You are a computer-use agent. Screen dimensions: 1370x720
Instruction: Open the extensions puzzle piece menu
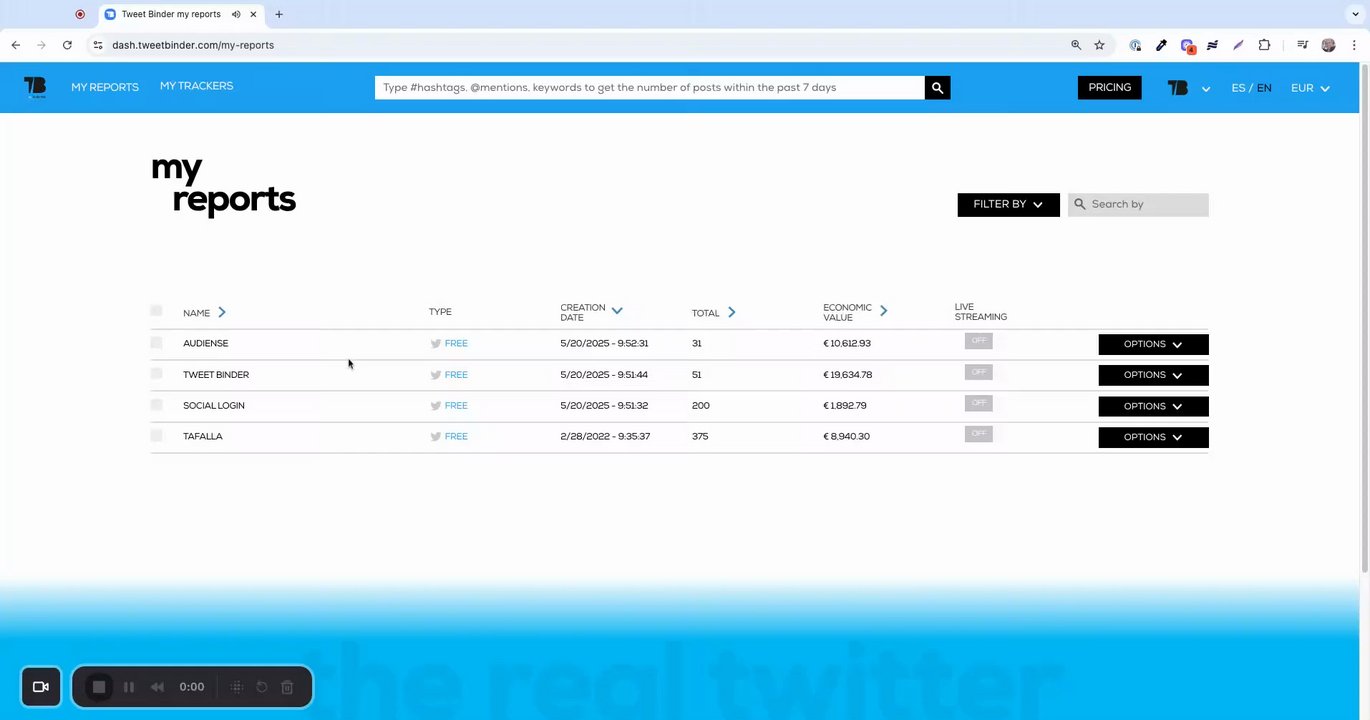1264,45
